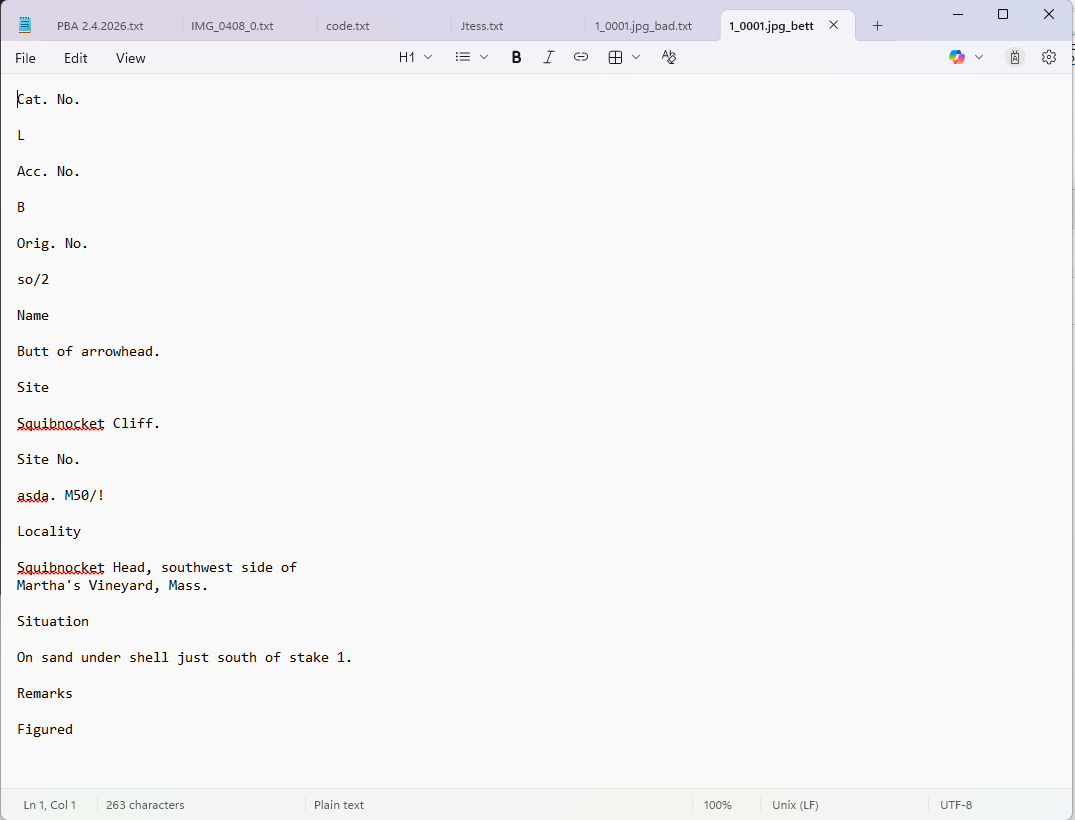The width and height of the screenshot is (1075, 820).
Task: Open the View menu
Action: pos(130,58)
